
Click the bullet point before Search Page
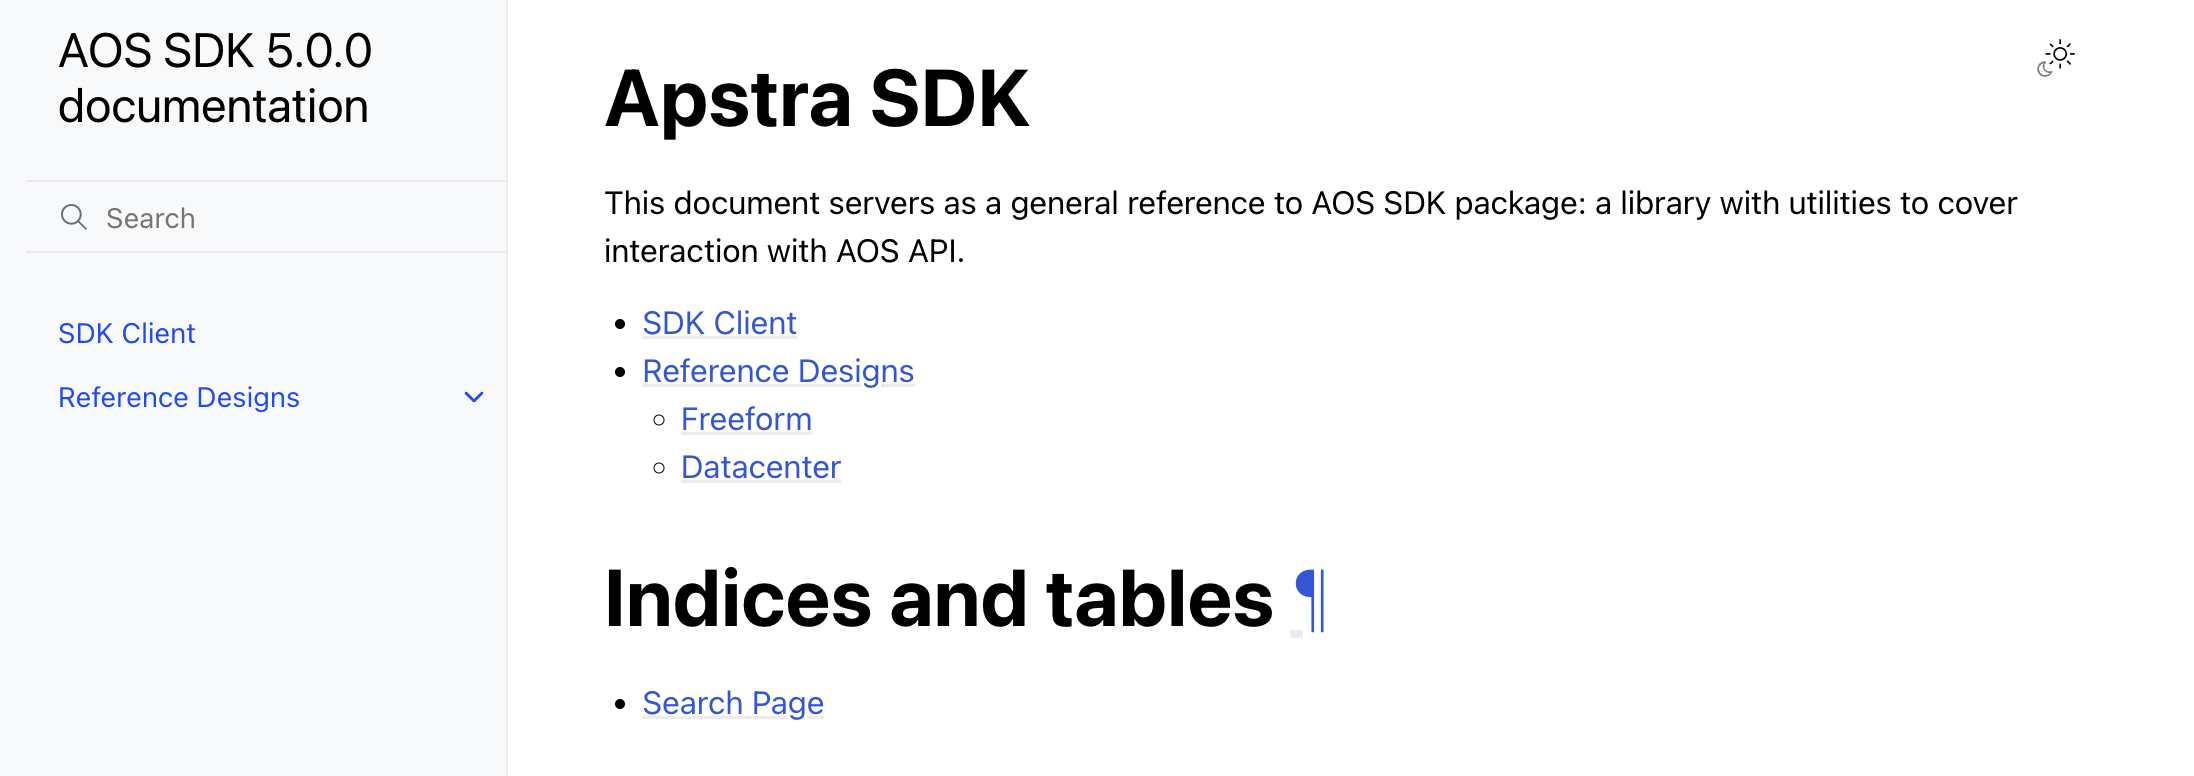[x=621, y=704]
